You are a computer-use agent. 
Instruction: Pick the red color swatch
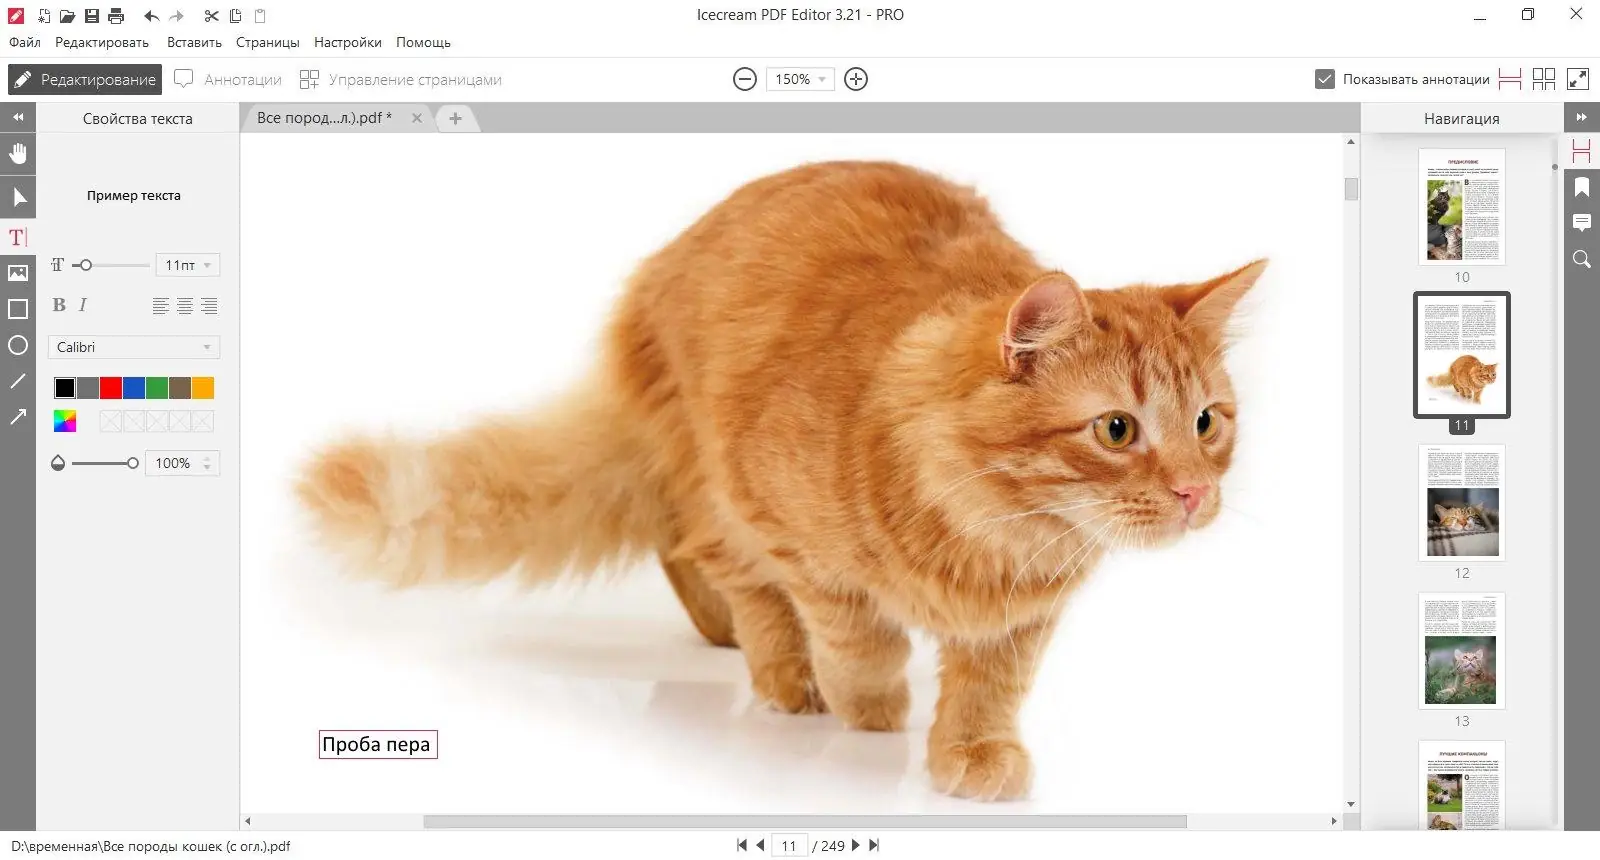tap(111, 388)
